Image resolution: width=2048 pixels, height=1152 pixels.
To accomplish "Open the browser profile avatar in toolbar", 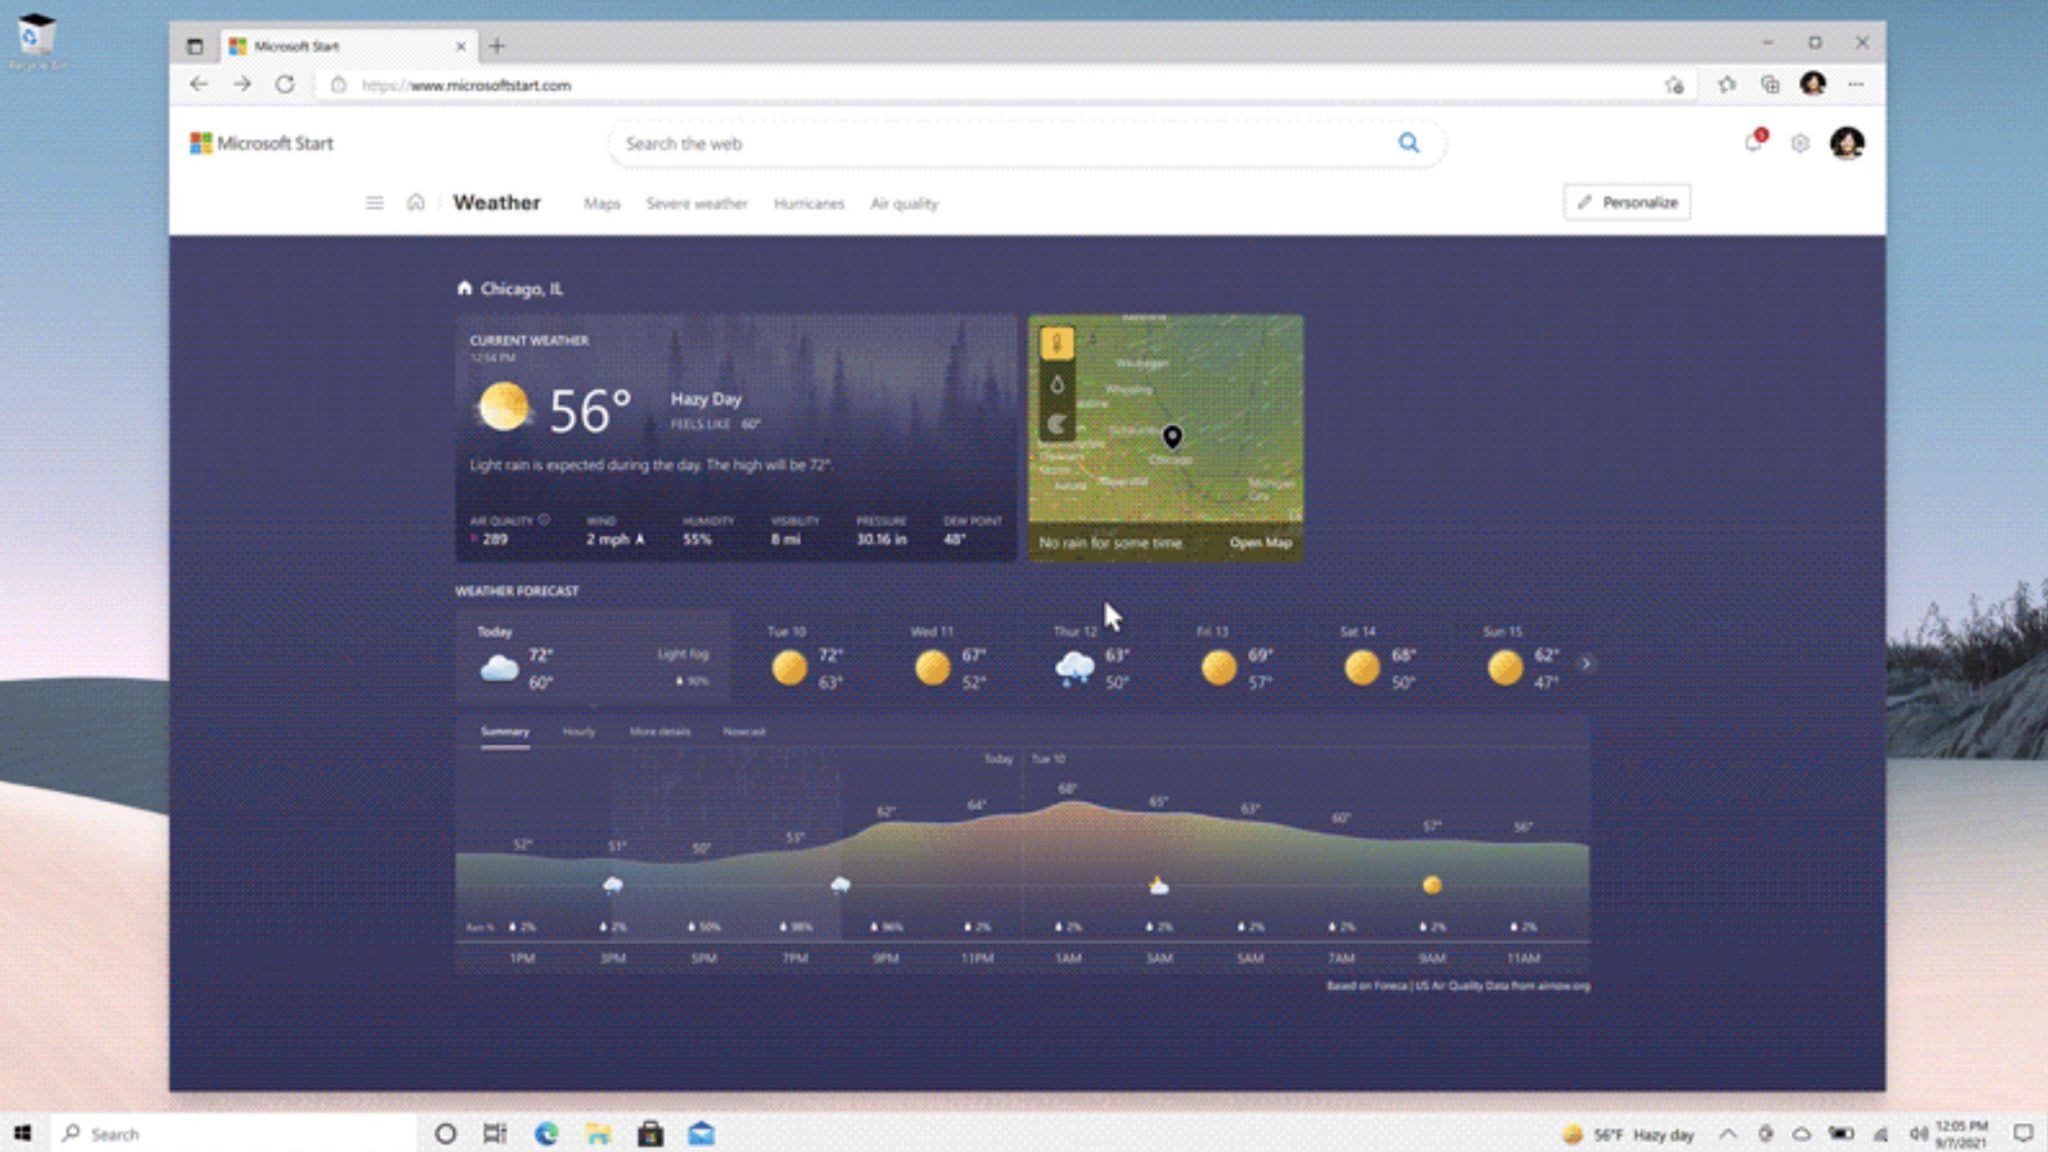I will click(x=1813, y=84).
